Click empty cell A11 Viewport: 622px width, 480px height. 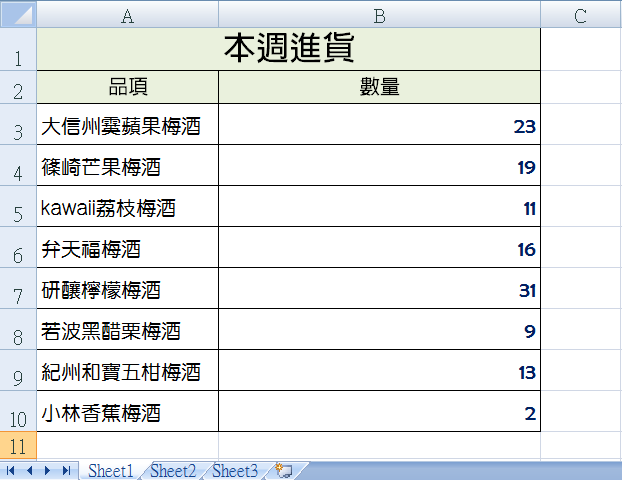(127, 446)
